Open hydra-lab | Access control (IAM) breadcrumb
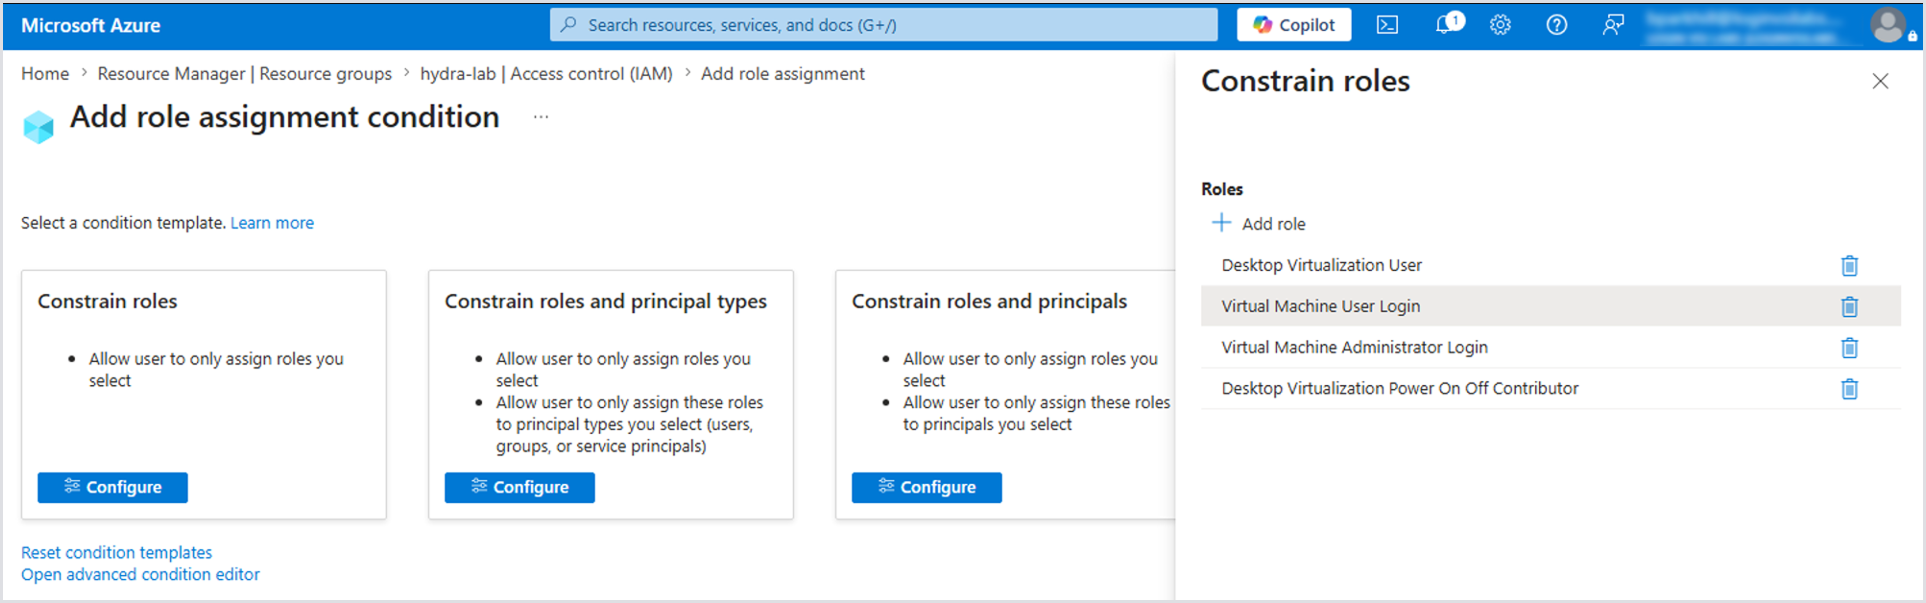The height and width of the screenshot is (603, 1926). click(546, 74)
